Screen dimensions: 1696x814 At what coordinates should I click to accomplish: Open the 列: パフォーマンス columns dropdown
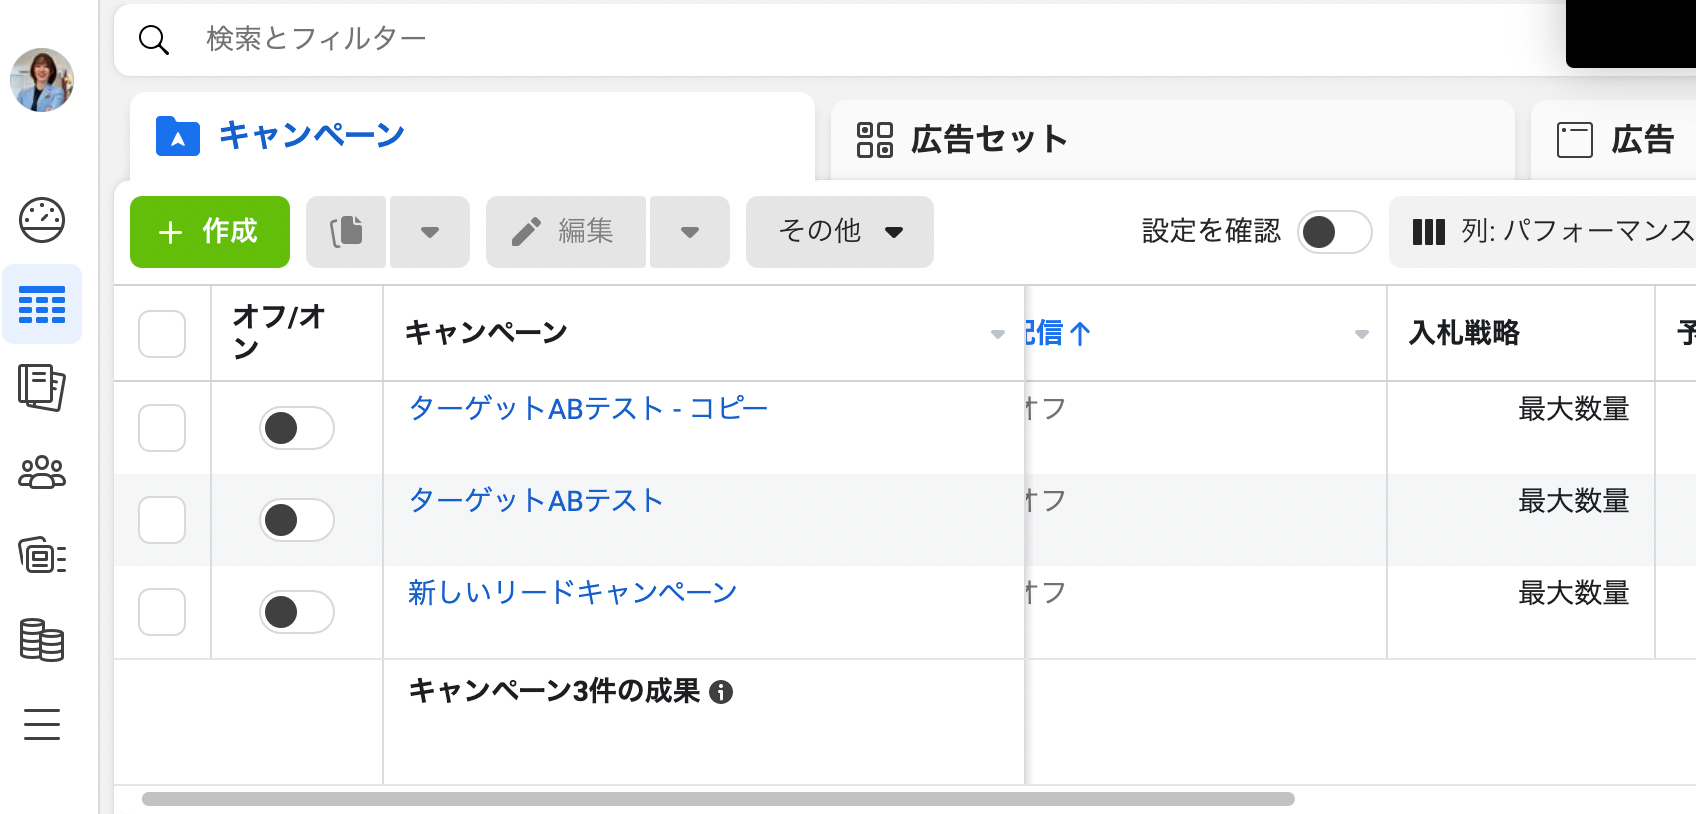click(1542, 232)
